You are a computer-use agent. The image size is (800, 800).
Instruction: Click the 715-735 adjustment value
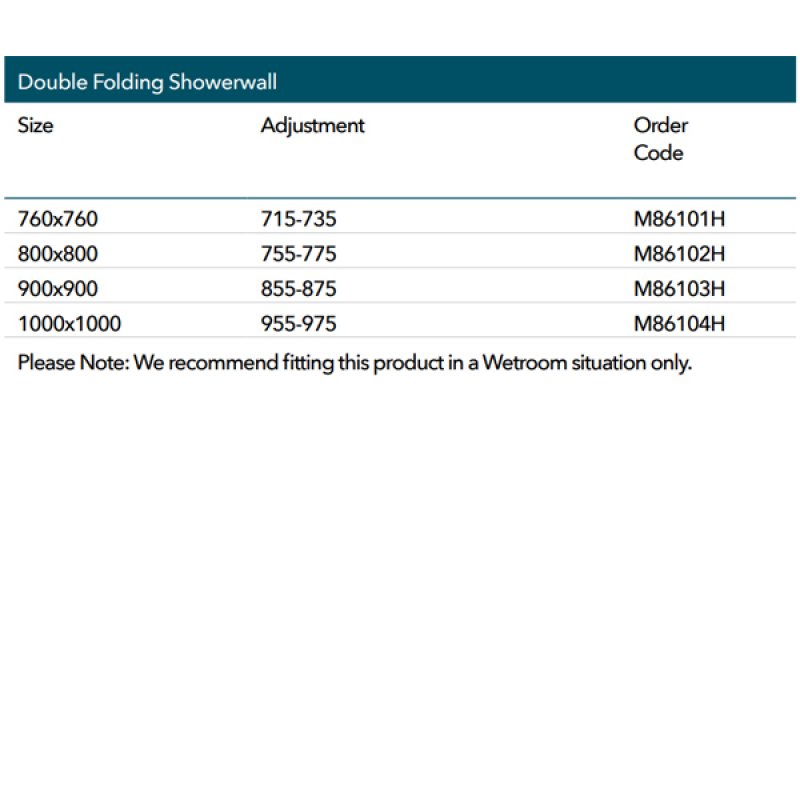click(x=299, y=219)
